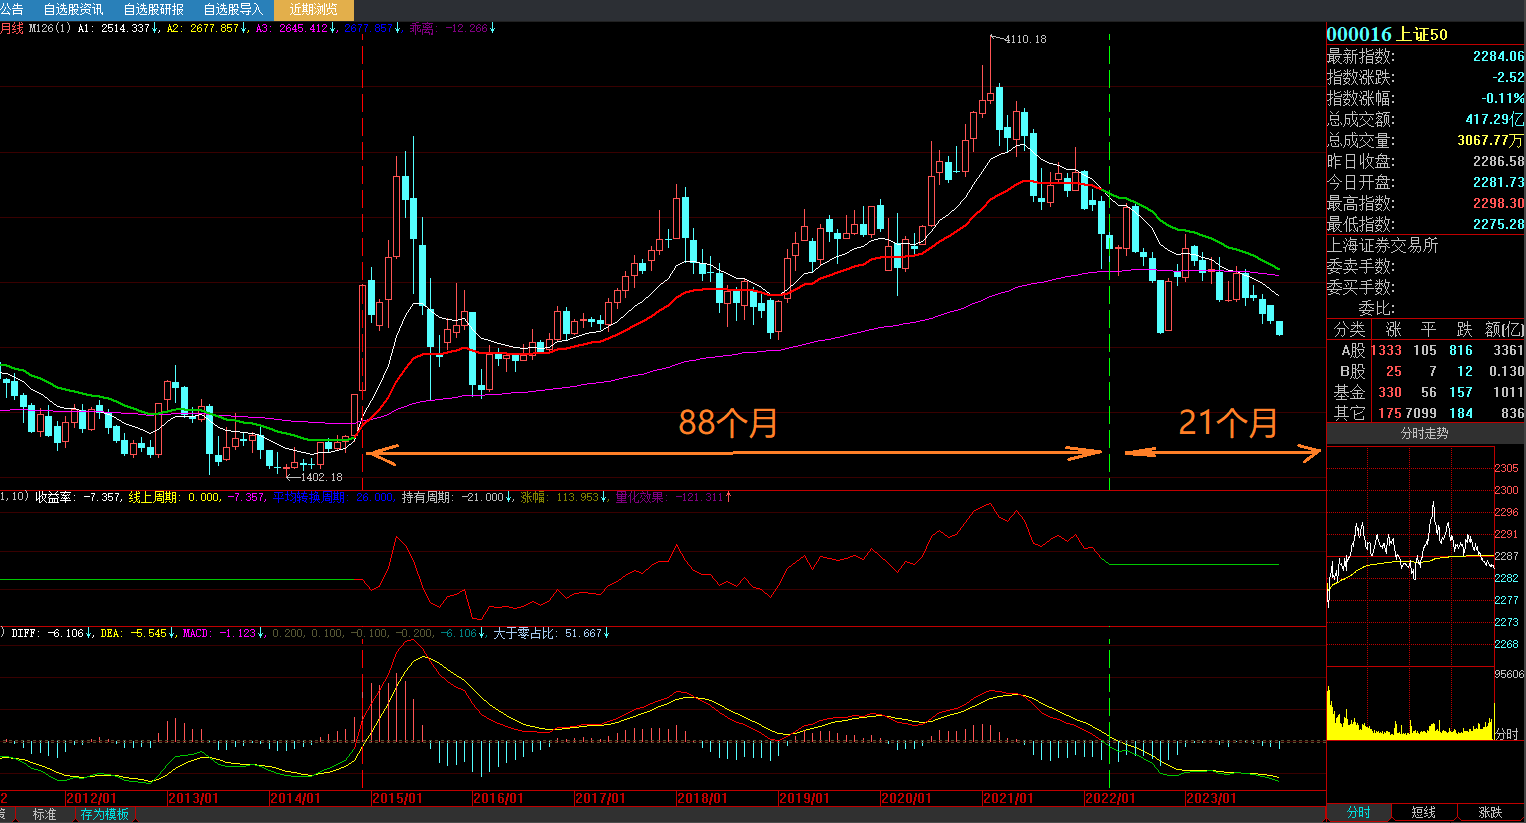Click the 总成交量 value 3067.77万
1526x823 pixels.
click(1491, 140)
